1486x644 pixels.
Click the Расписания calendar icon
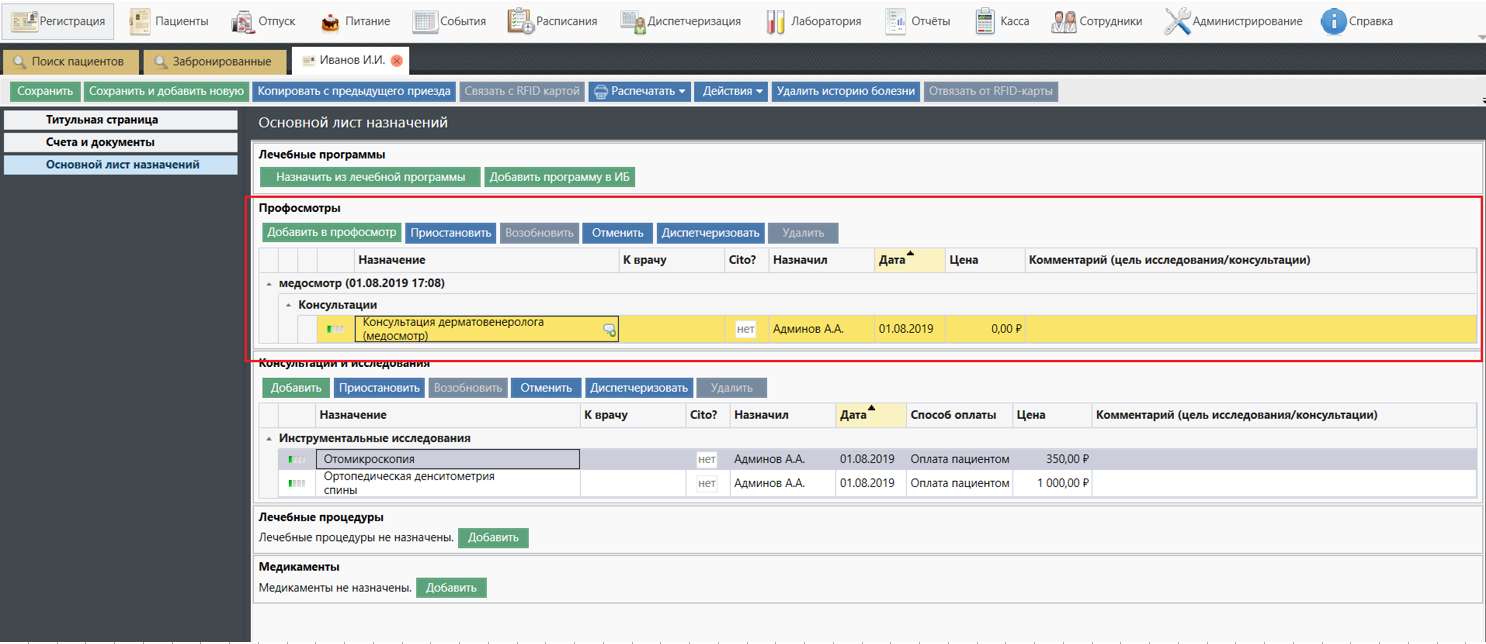[x=520, y=21]
